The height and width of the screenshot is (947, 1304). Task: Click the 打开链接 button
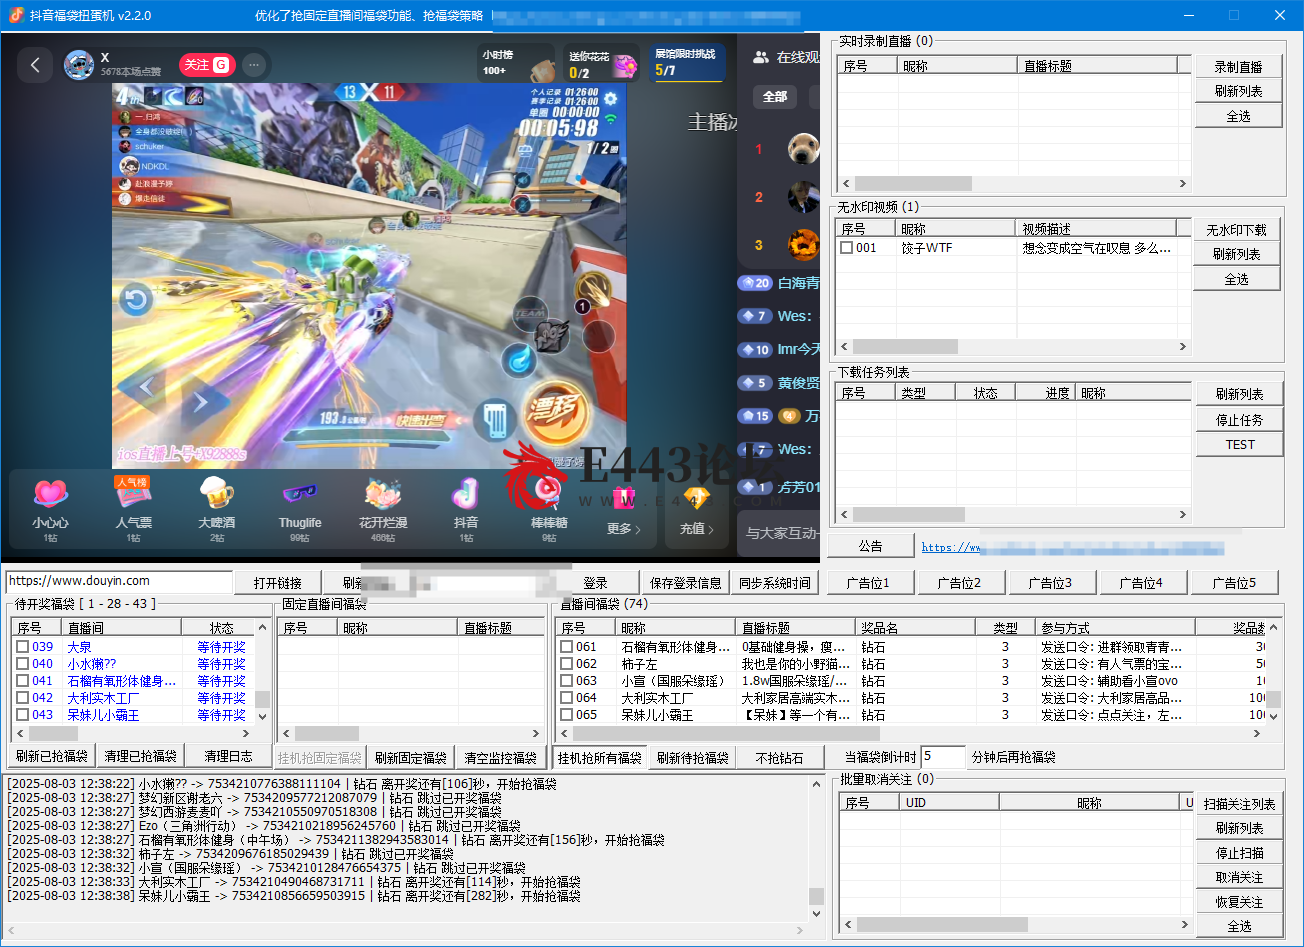click(x=278, y=583)
